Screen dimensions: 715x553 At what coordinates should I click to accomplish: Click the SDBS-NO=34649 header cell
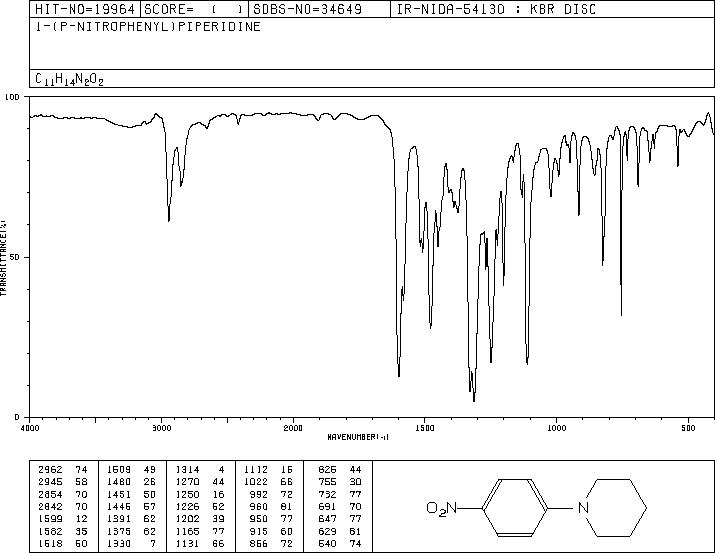[x=320, y=9]
